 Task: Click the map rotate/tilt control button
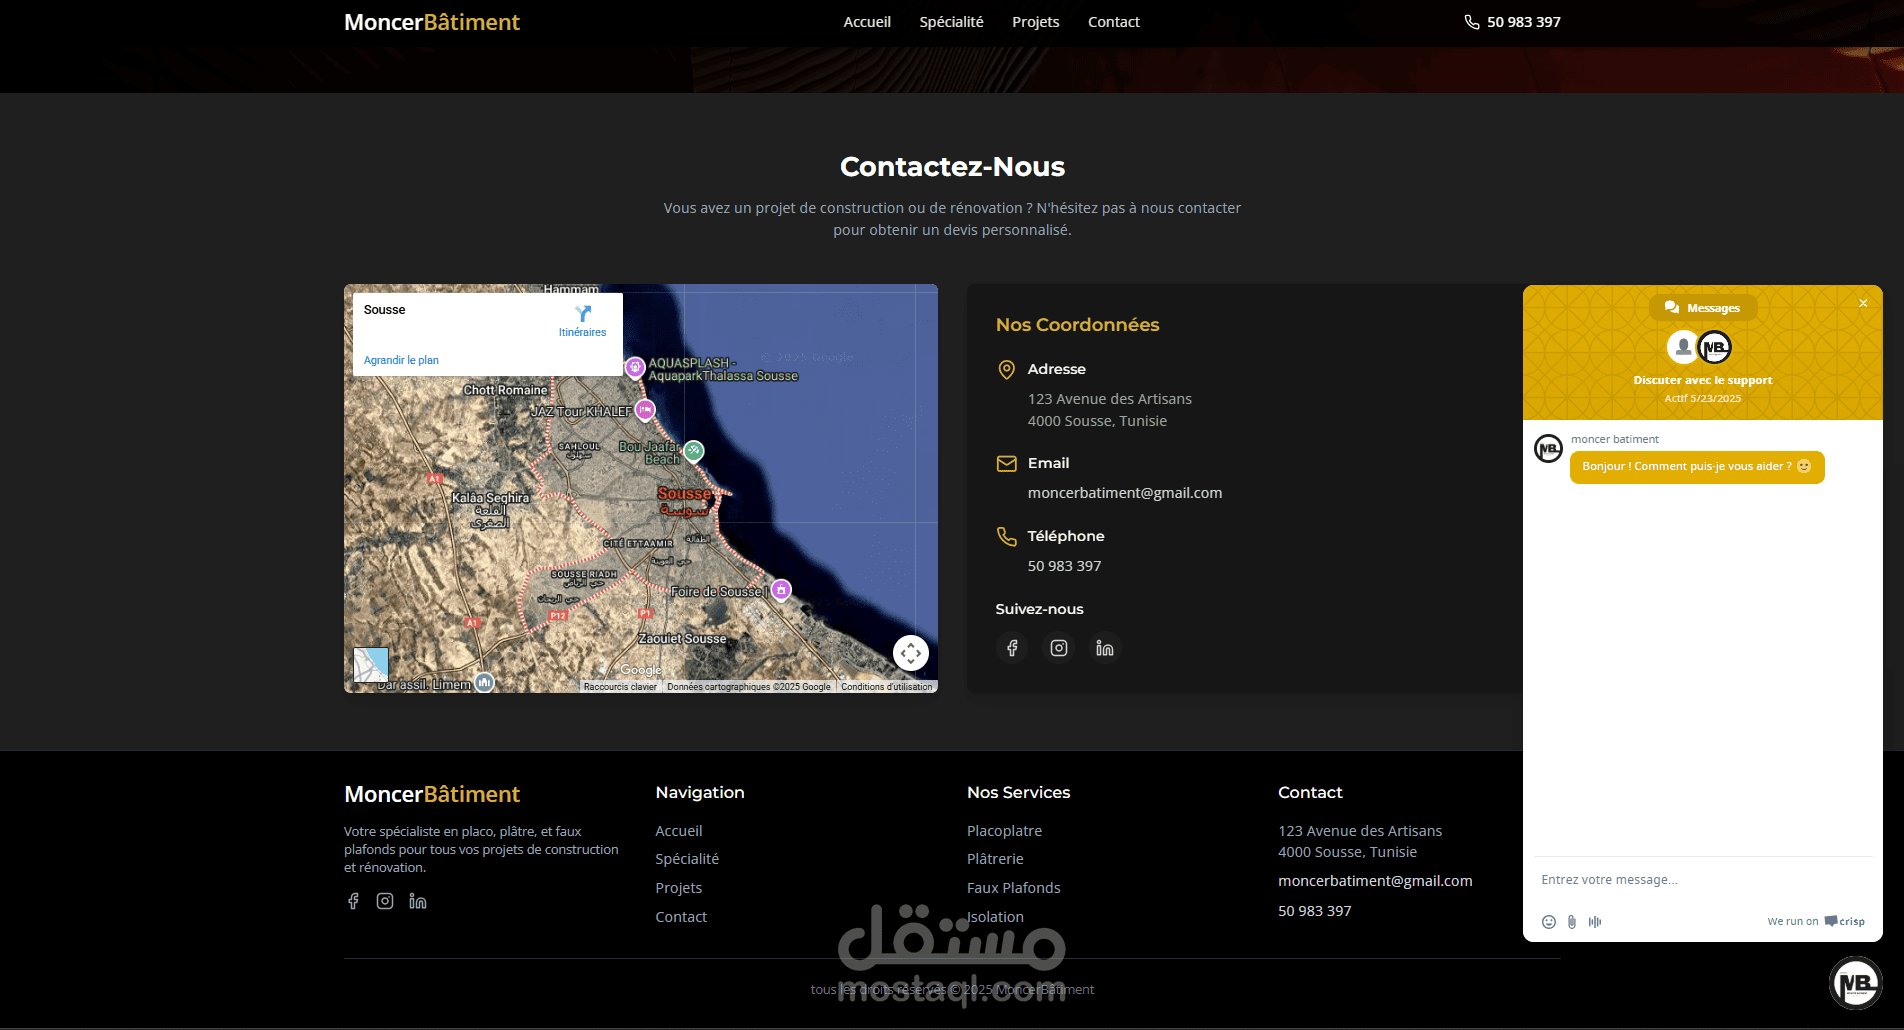[x=911, y=653]
